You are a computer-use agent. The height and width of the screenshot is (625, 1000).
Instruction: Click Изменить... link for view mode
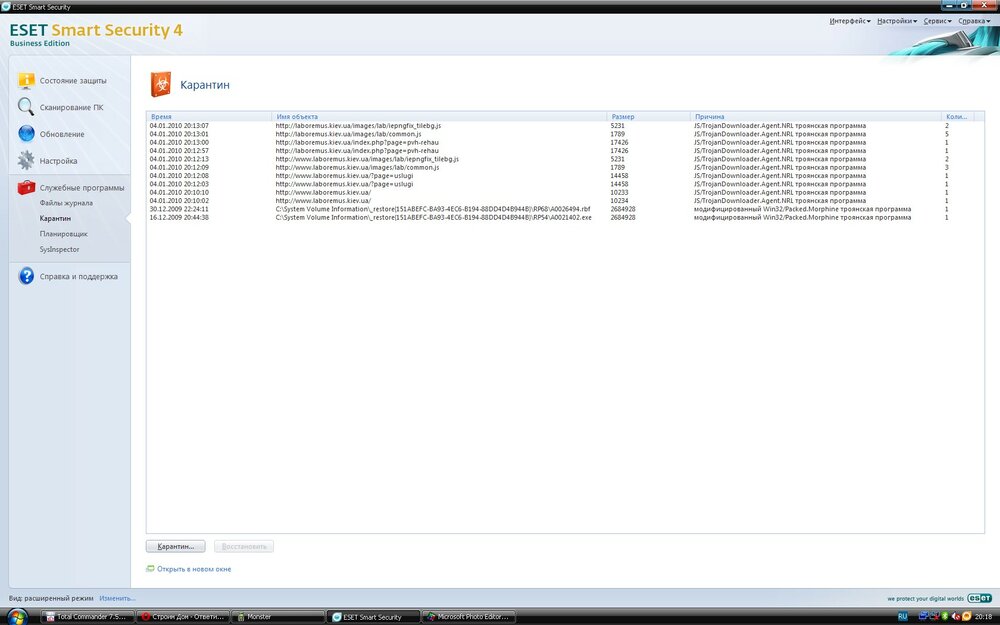pyautogui.click(x=117, y=598)
